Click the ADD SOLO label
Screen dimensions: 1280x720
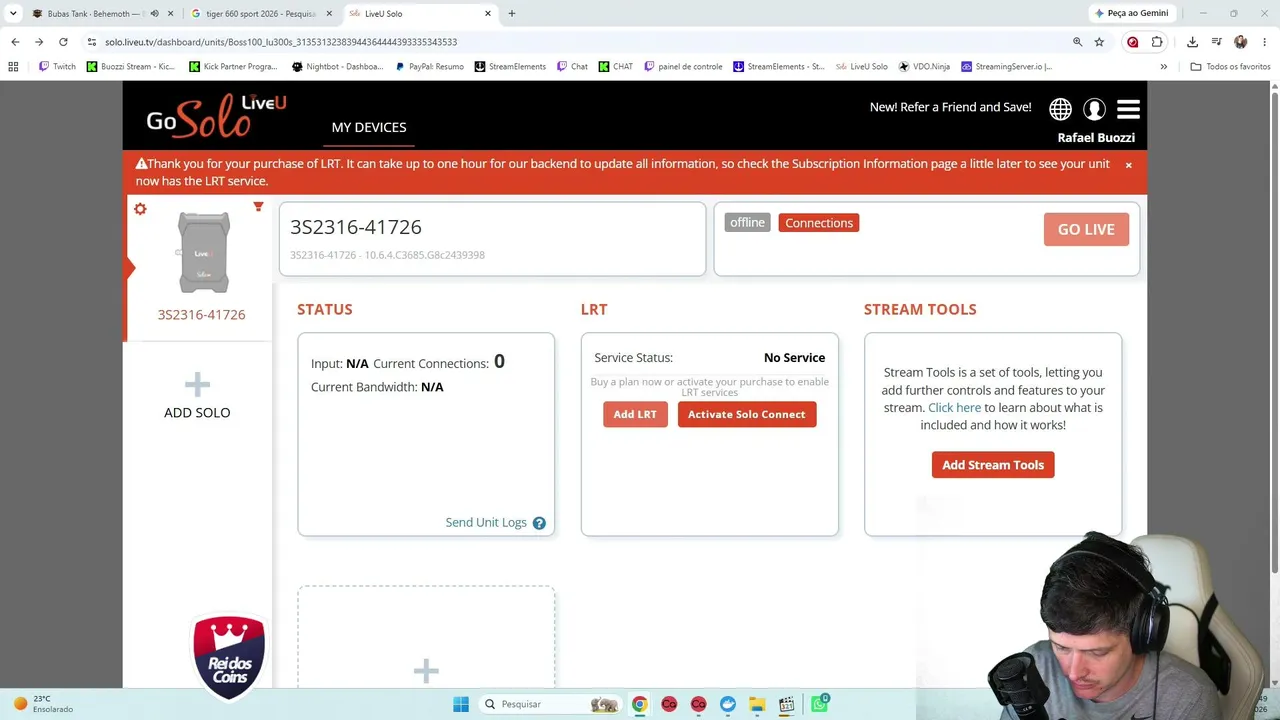[197, 413]
